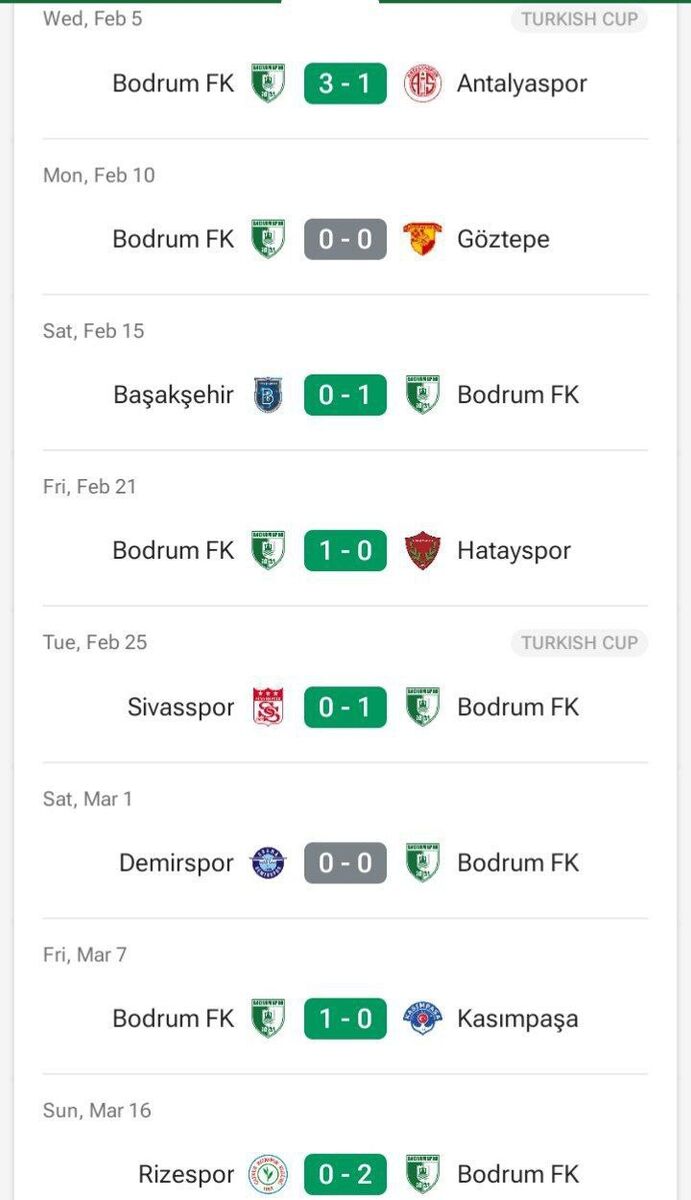
Task: Click the Rizespor club logo
Action: tap(268, 1174)
